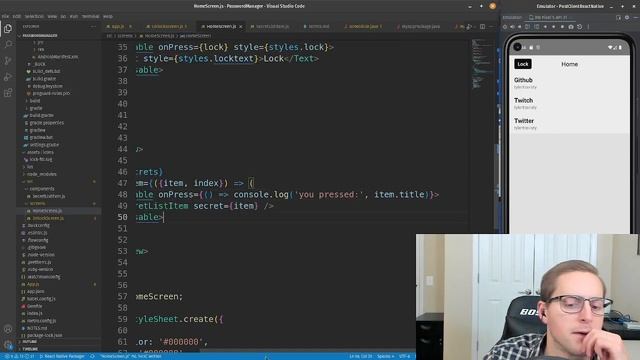Open the View menu

[x=52, y=17]
